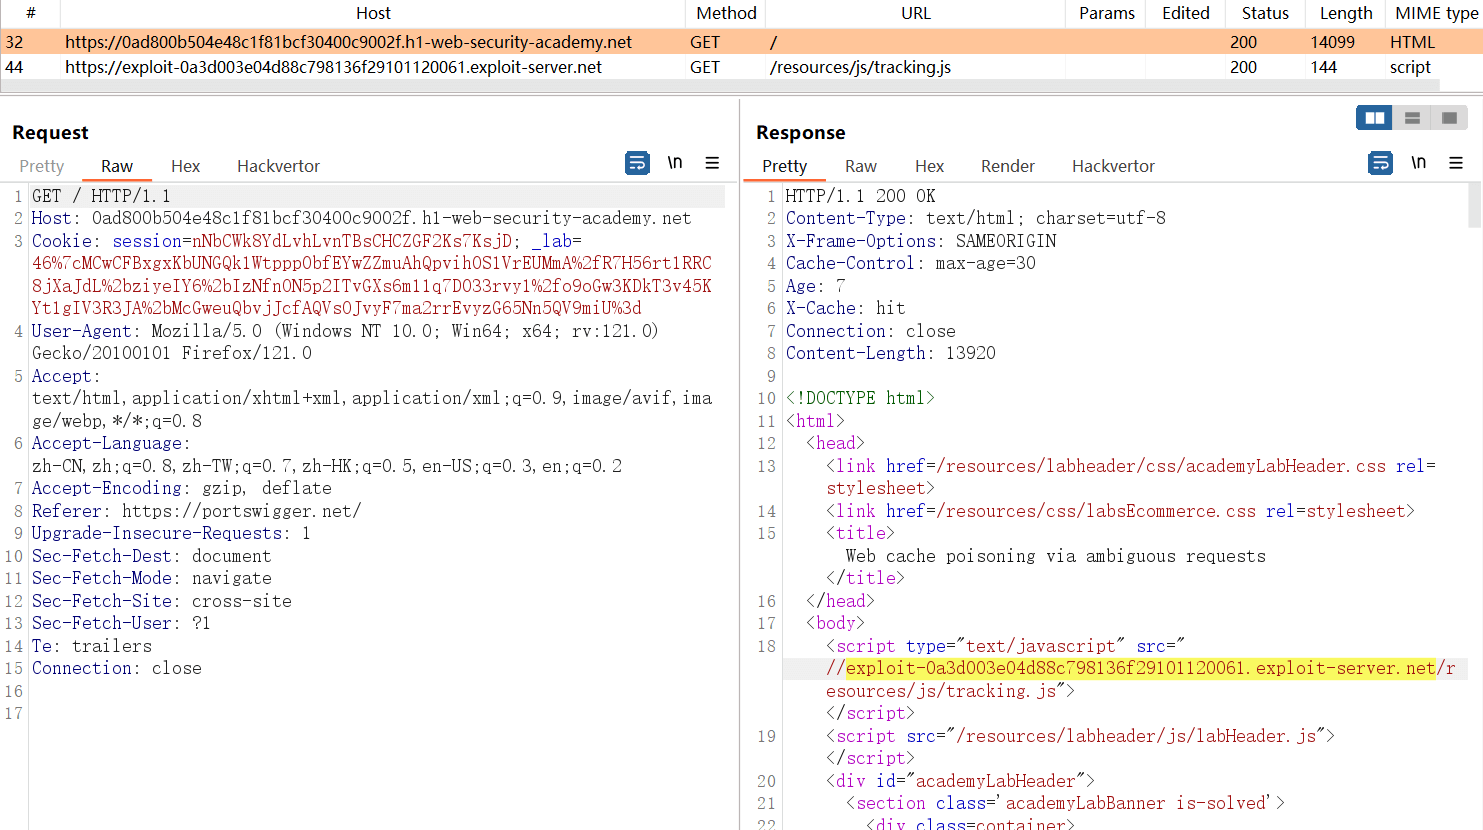Click MIME type cell 'script' in row 44
The width and height of the screenshot is (1483, 830).
point(1410,67)
